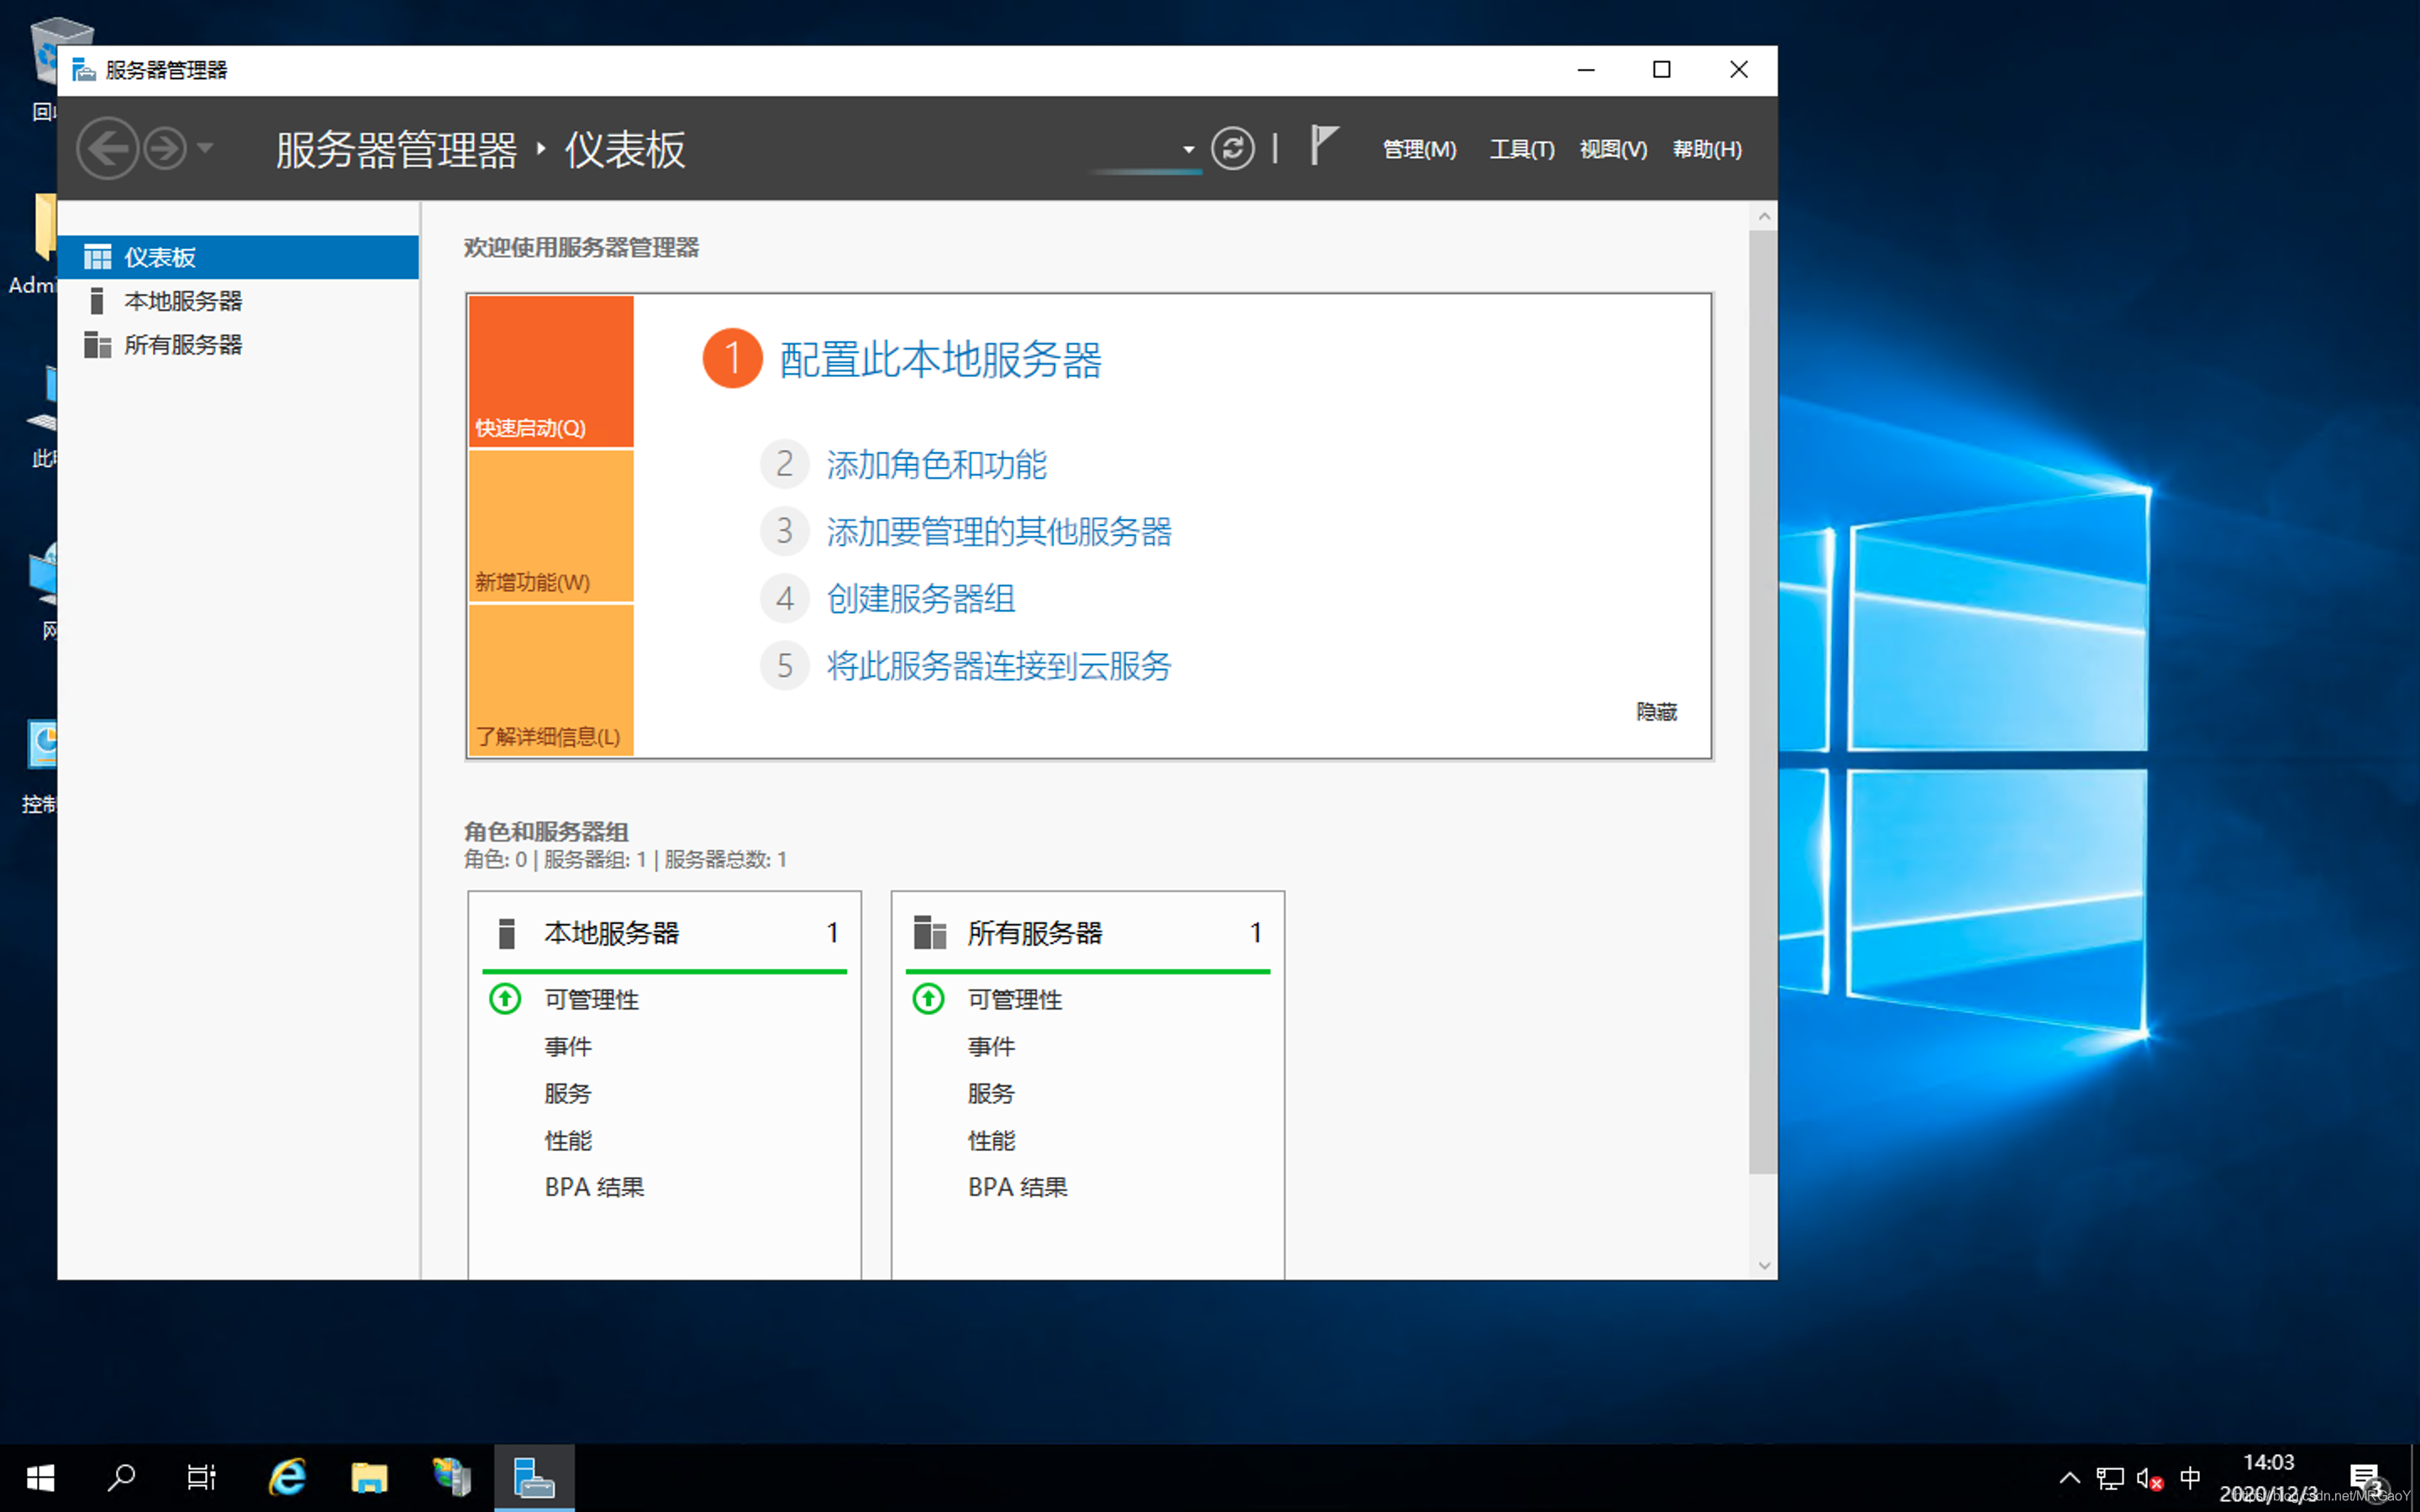
Task: Open the 工具(T) menu
Action: pyautogui.click(x=1521, y=149)
